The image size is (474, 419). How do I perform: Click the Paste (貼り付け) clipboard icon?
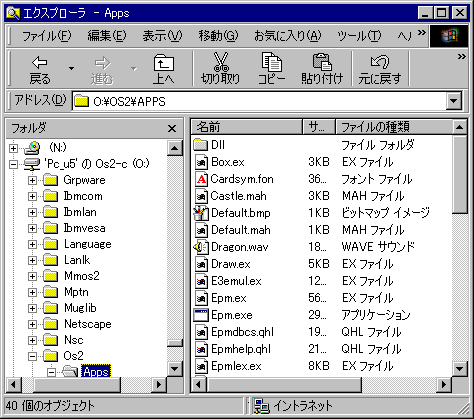tap(322, 62)
